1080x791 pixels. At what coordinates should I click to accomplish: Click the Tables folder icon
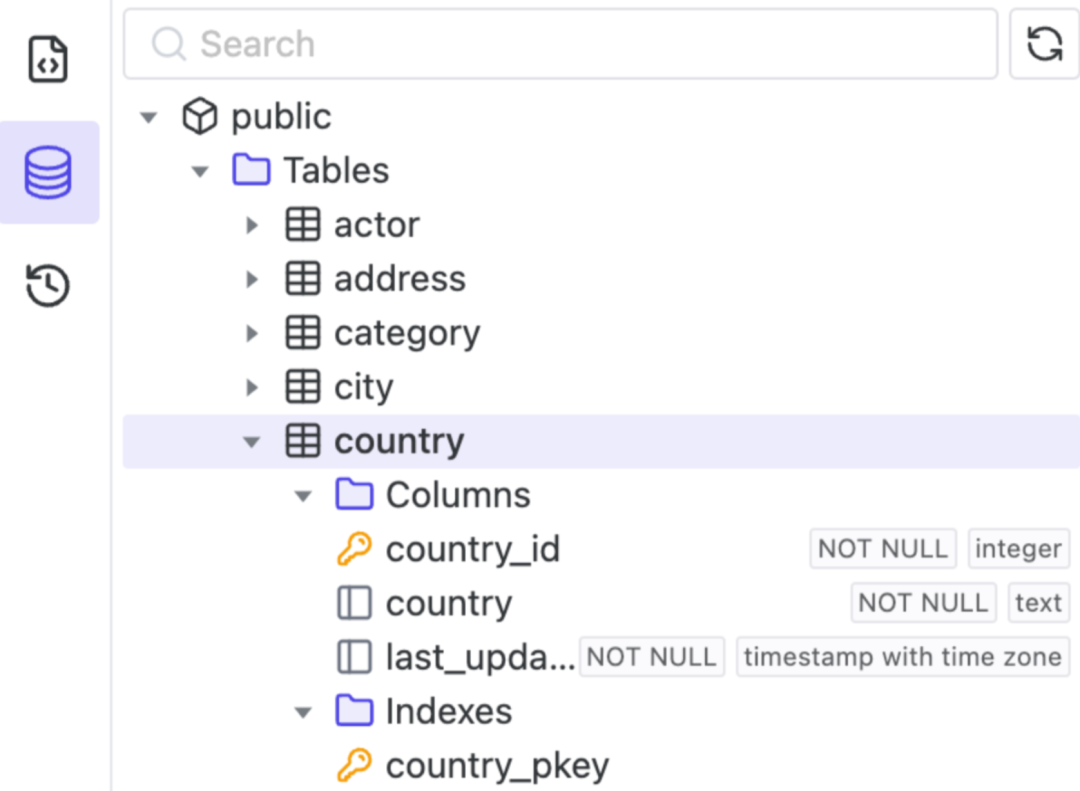(x=251, y=170)
